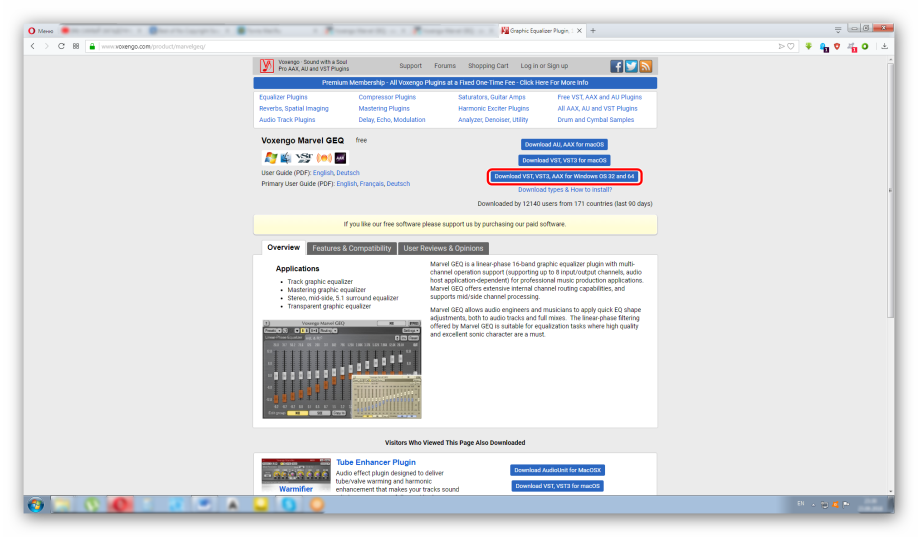
Task: Open the Windows Start button
Action: (x=36, y=504)
